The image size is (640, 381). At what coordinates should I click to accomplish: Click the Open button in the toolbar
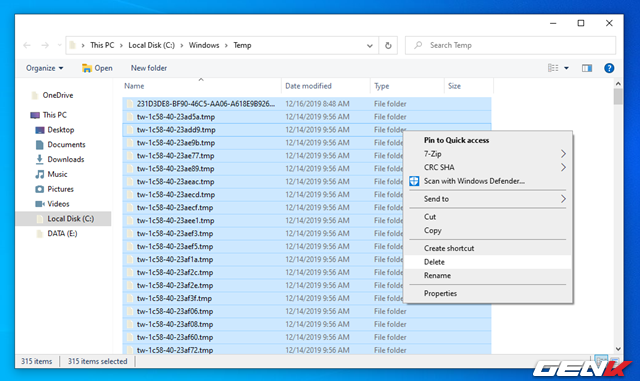click(97, 68)
